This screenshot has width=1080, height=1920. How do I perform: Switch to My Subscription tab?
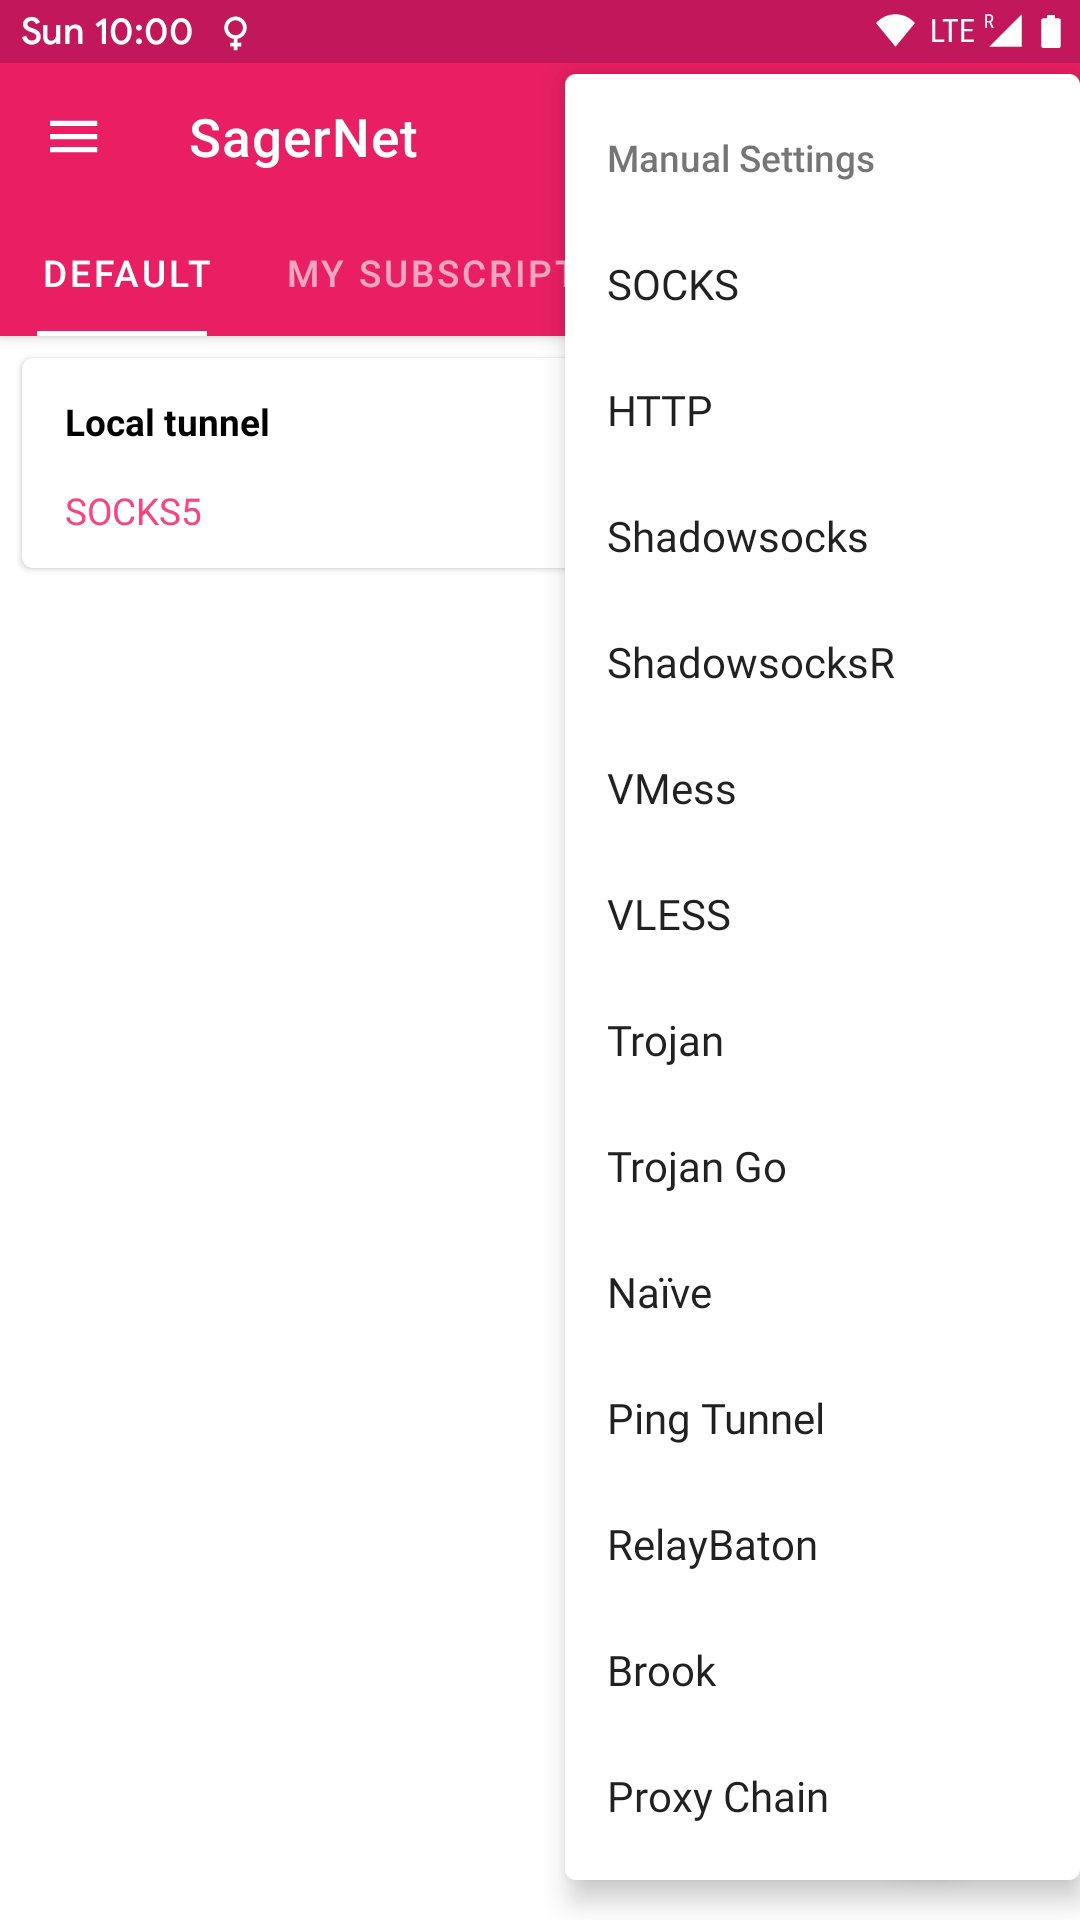[425, 274]
